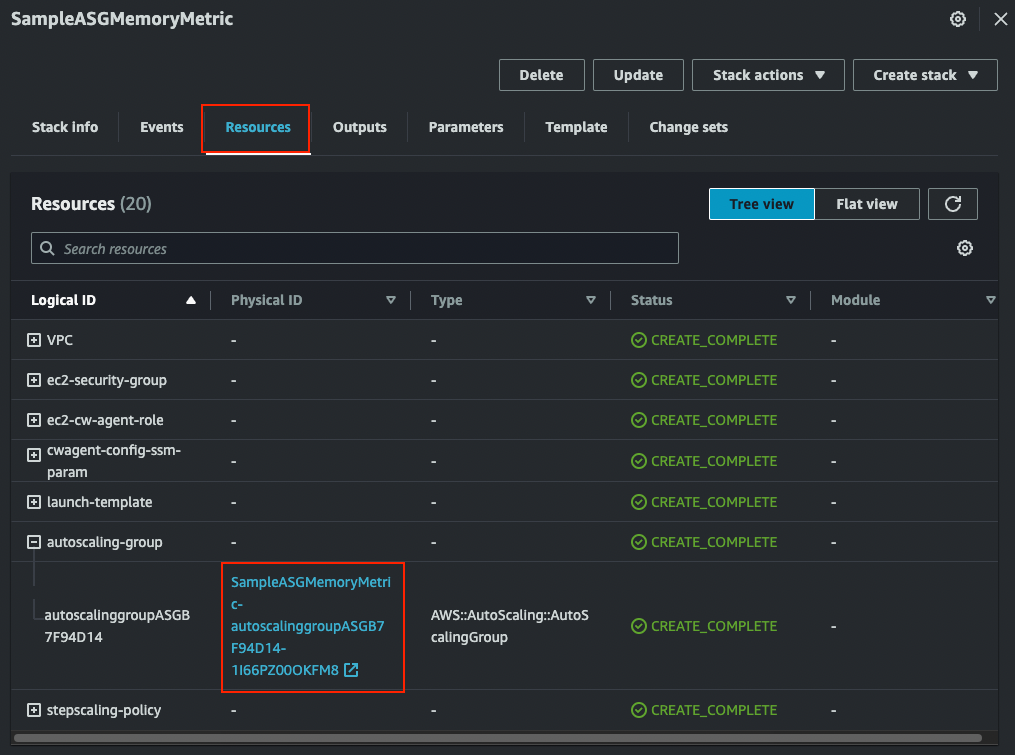Switch to Change sets tab
Screen dimensions: 1015x755
coord(689,127)
